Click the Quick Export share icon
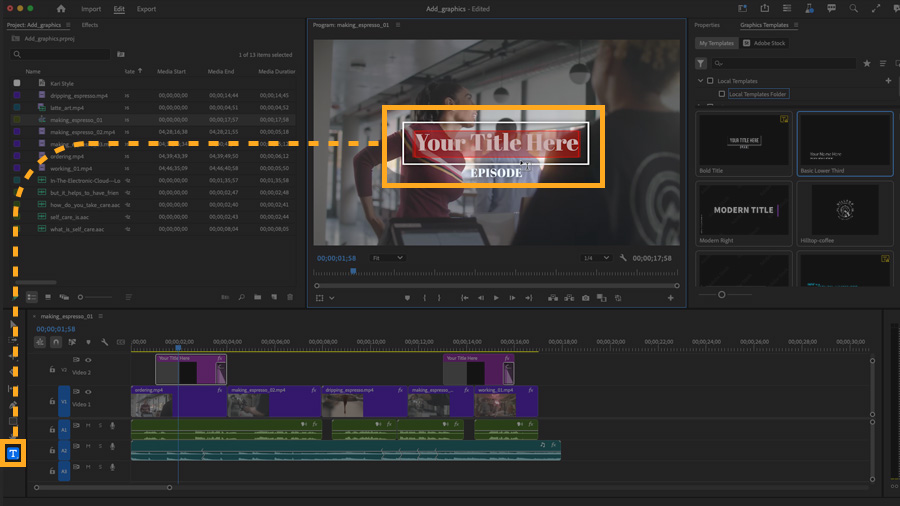900x506 pixels. tap(765, 8)
